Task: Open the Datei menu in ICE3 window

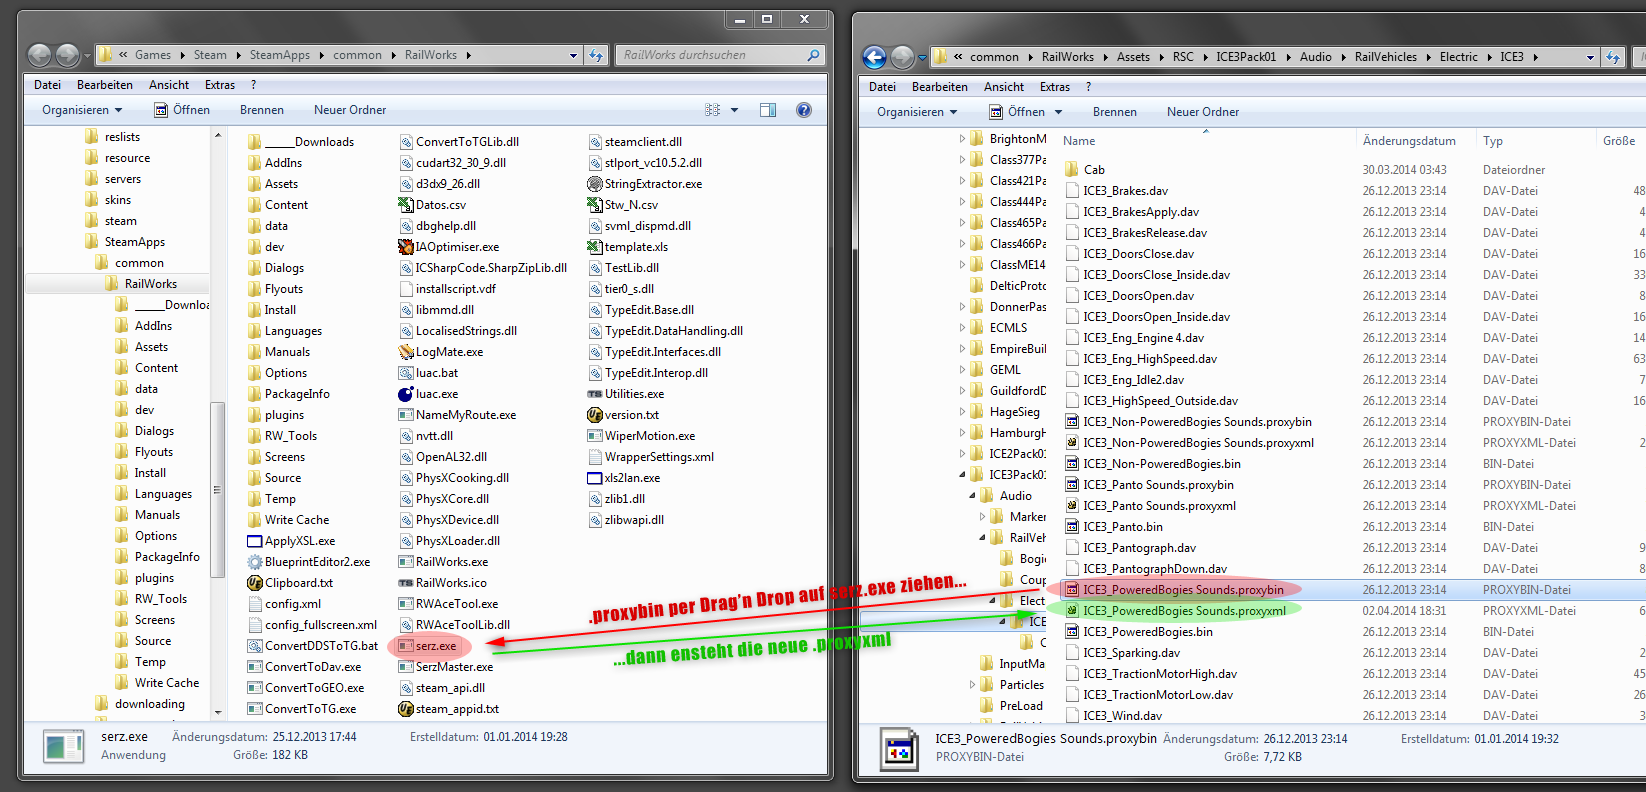Action: tap(882, 87)
